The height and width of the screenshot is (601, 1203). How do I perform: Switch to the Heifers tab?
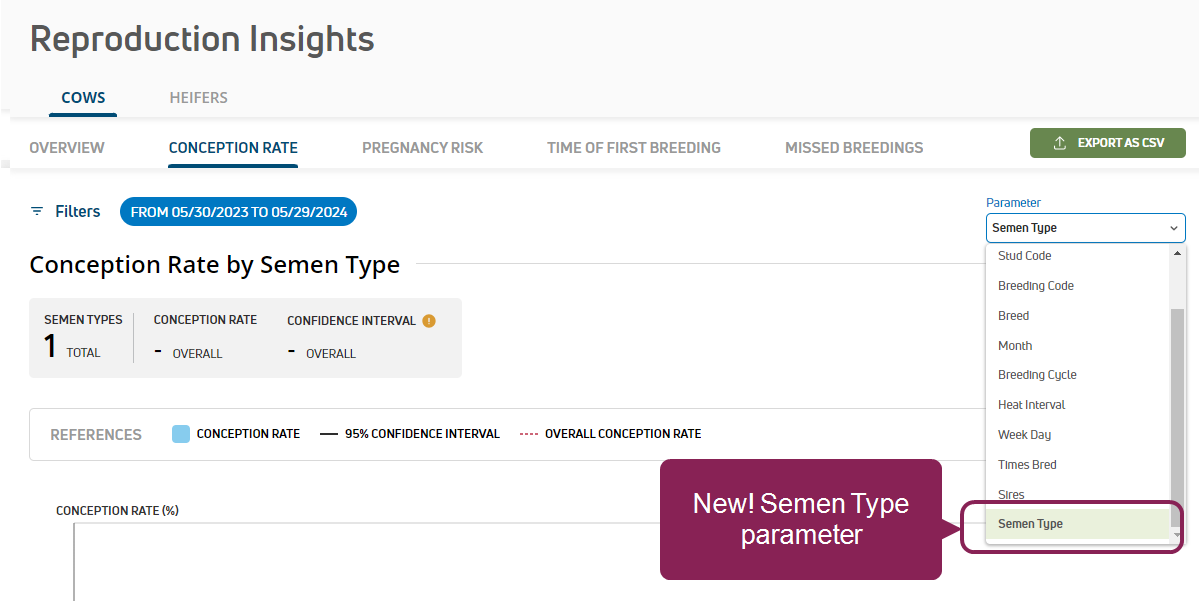point(198,98)
